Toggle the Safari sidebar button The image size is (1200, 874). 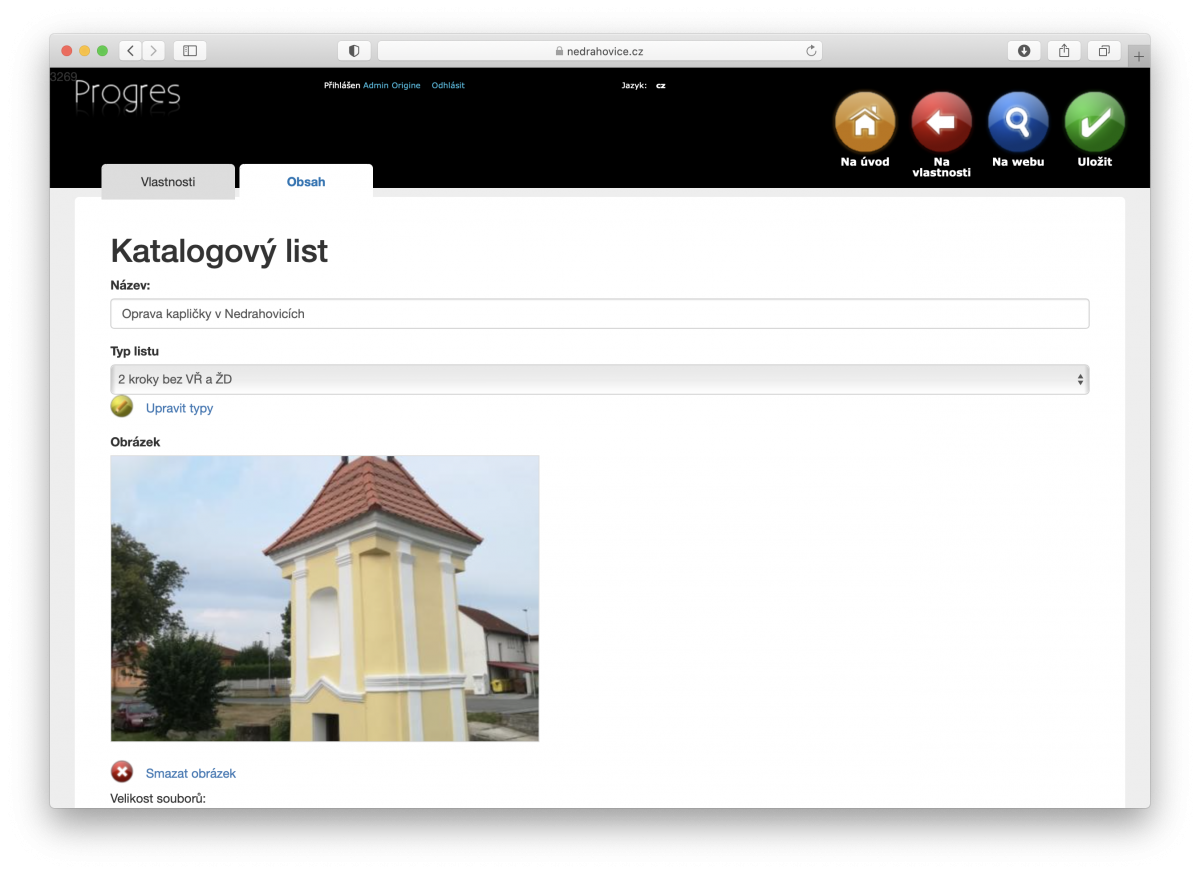pyautogui.click(x=189, y=50)
